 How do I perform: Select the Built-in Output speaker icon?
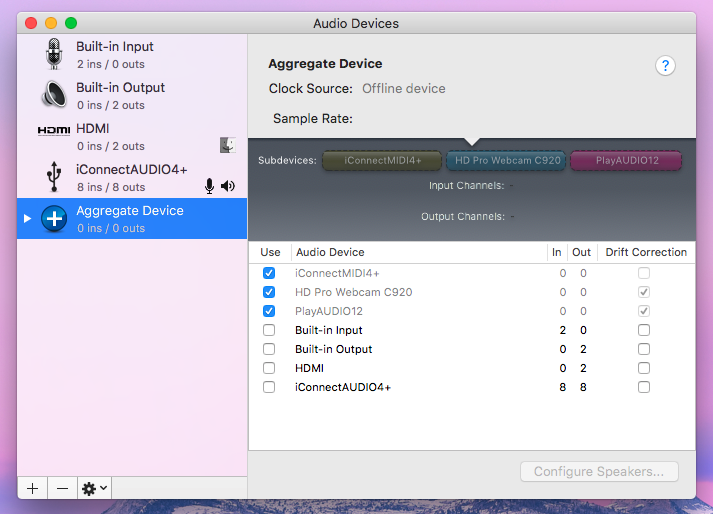coord(54,95)
